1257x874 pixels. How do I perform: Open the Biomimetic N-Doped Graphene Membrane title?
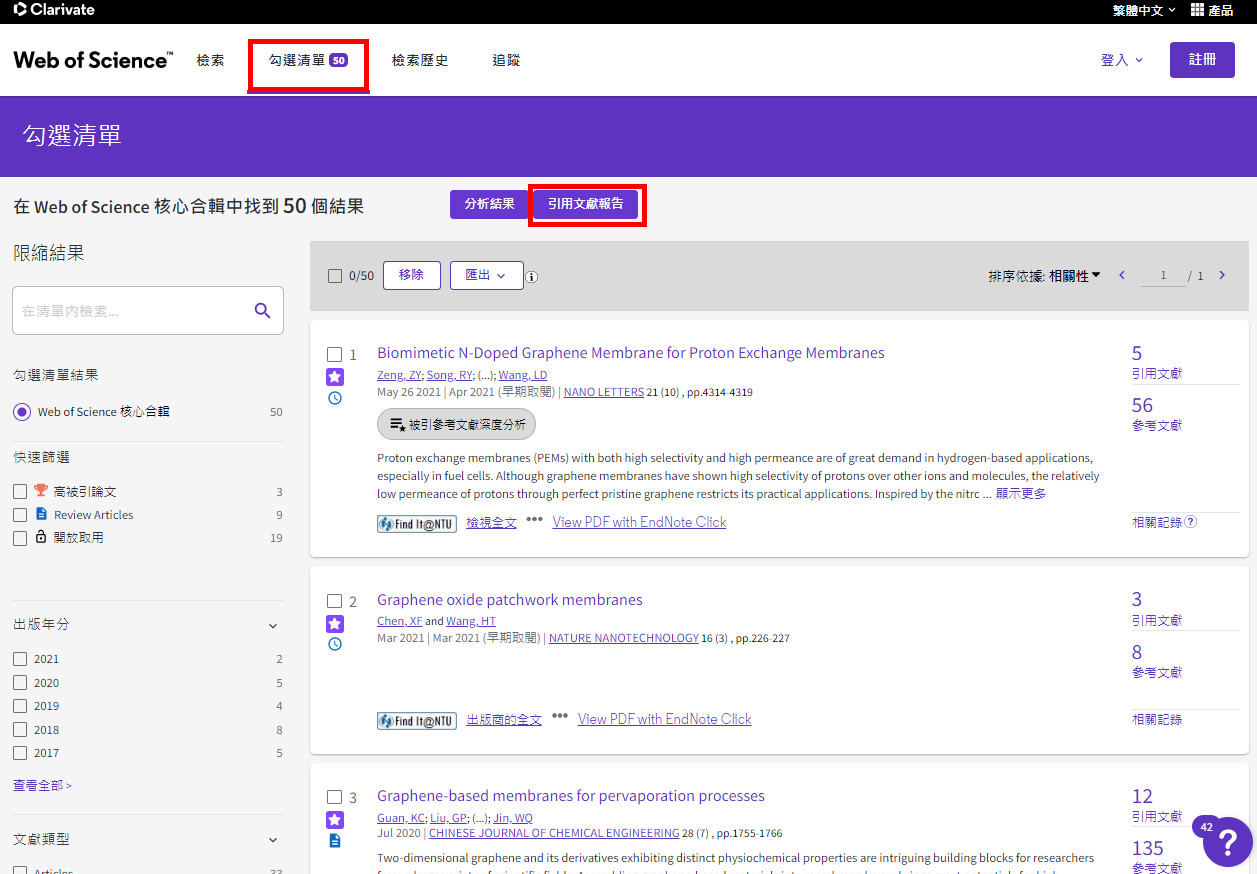pyautogui.click(x=631, y=353)
